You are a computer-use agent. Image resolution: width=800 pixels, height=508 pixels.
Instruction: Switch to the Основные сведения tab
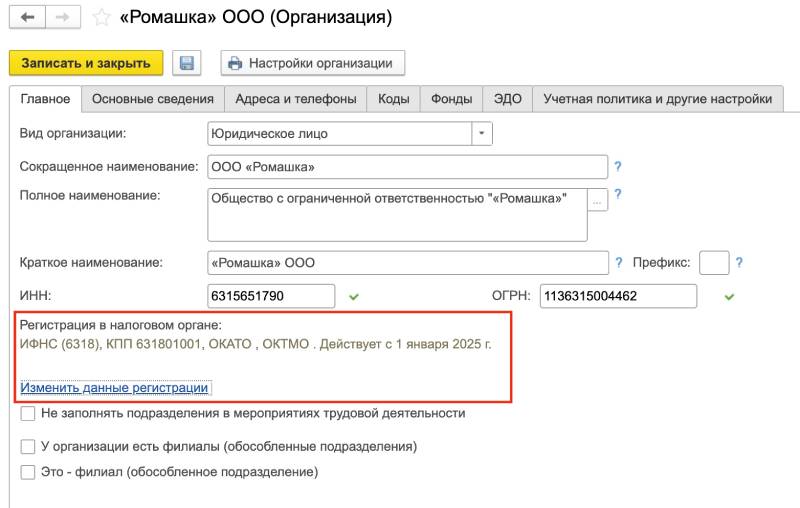(153, 99)
